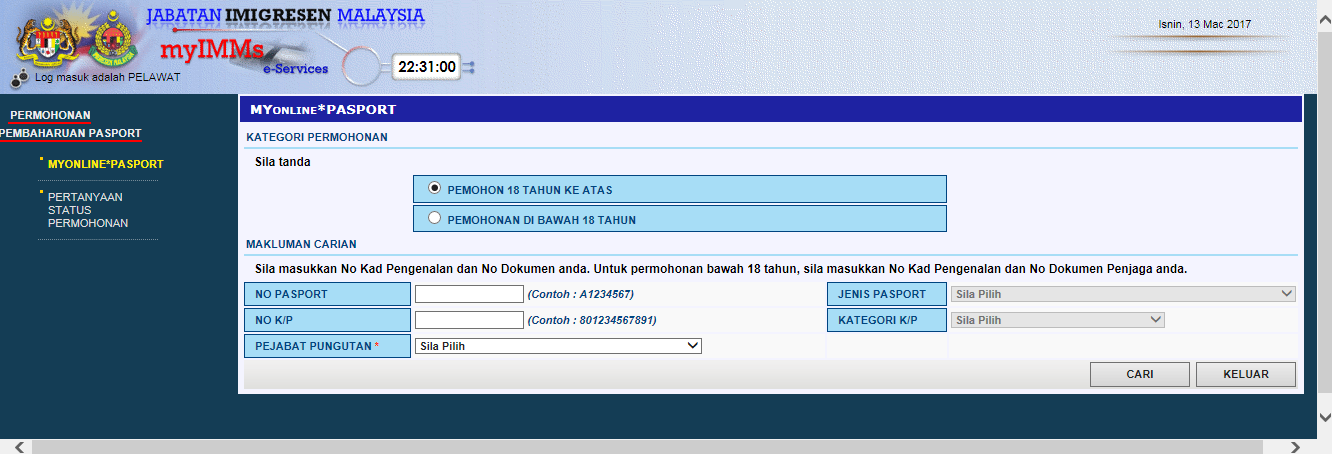Screen dimensions: 1332x454
Task: Click the Pejabat Pungutan field label
Action: [x=327, y=346]
